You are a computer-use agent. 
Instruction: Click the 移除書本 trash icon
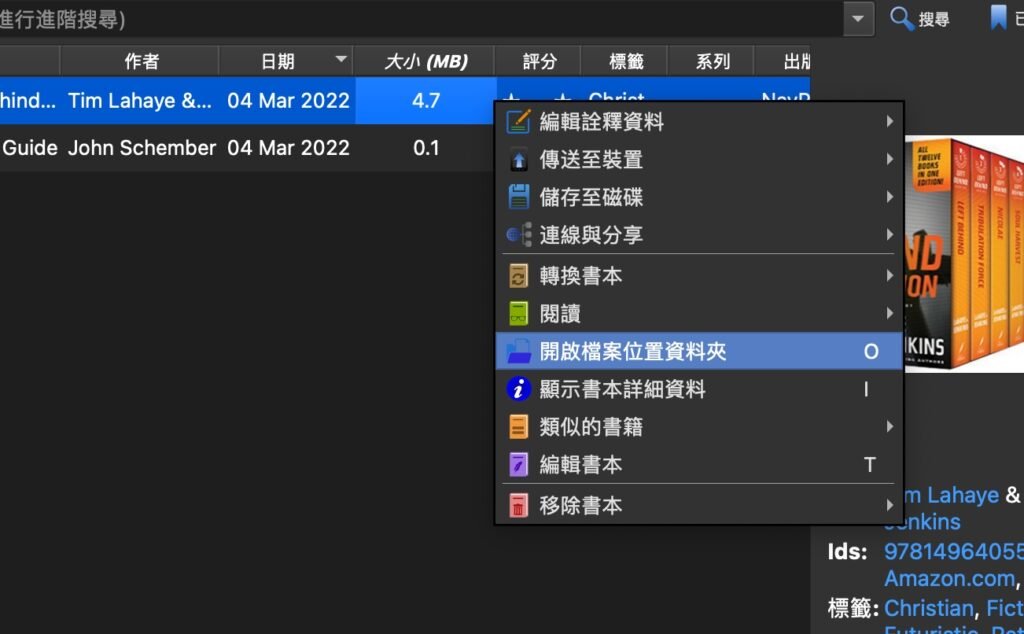point(518,506)
